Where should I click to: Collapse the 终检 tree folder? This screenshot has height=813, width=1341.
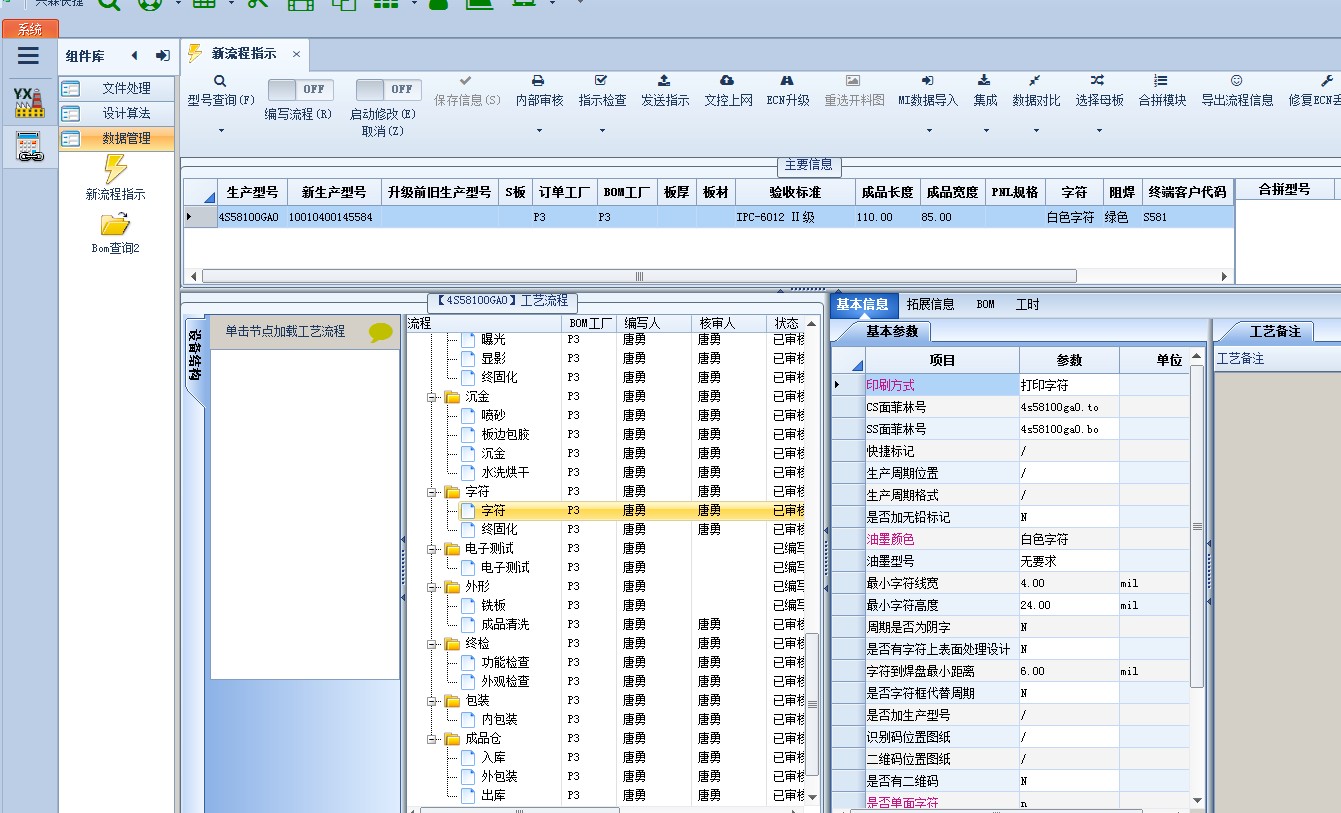tap(433, 644)
